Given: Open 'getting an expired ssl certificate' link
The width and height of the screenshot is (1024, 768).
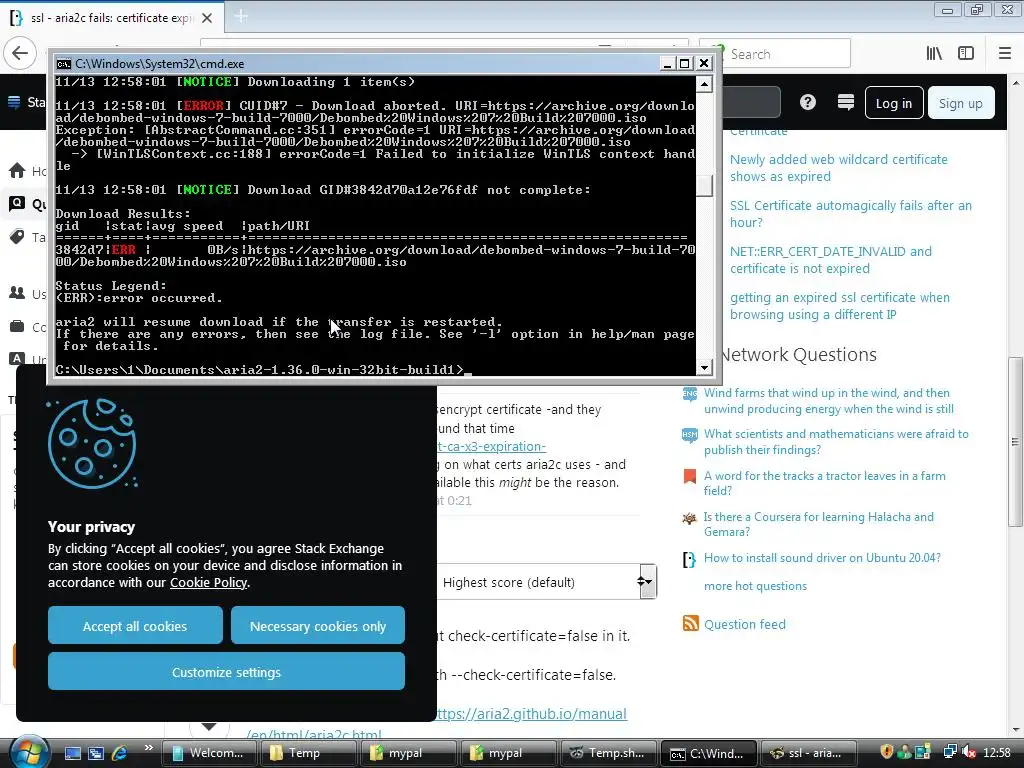Looking at the screenshot, I should tap(839, 306).
